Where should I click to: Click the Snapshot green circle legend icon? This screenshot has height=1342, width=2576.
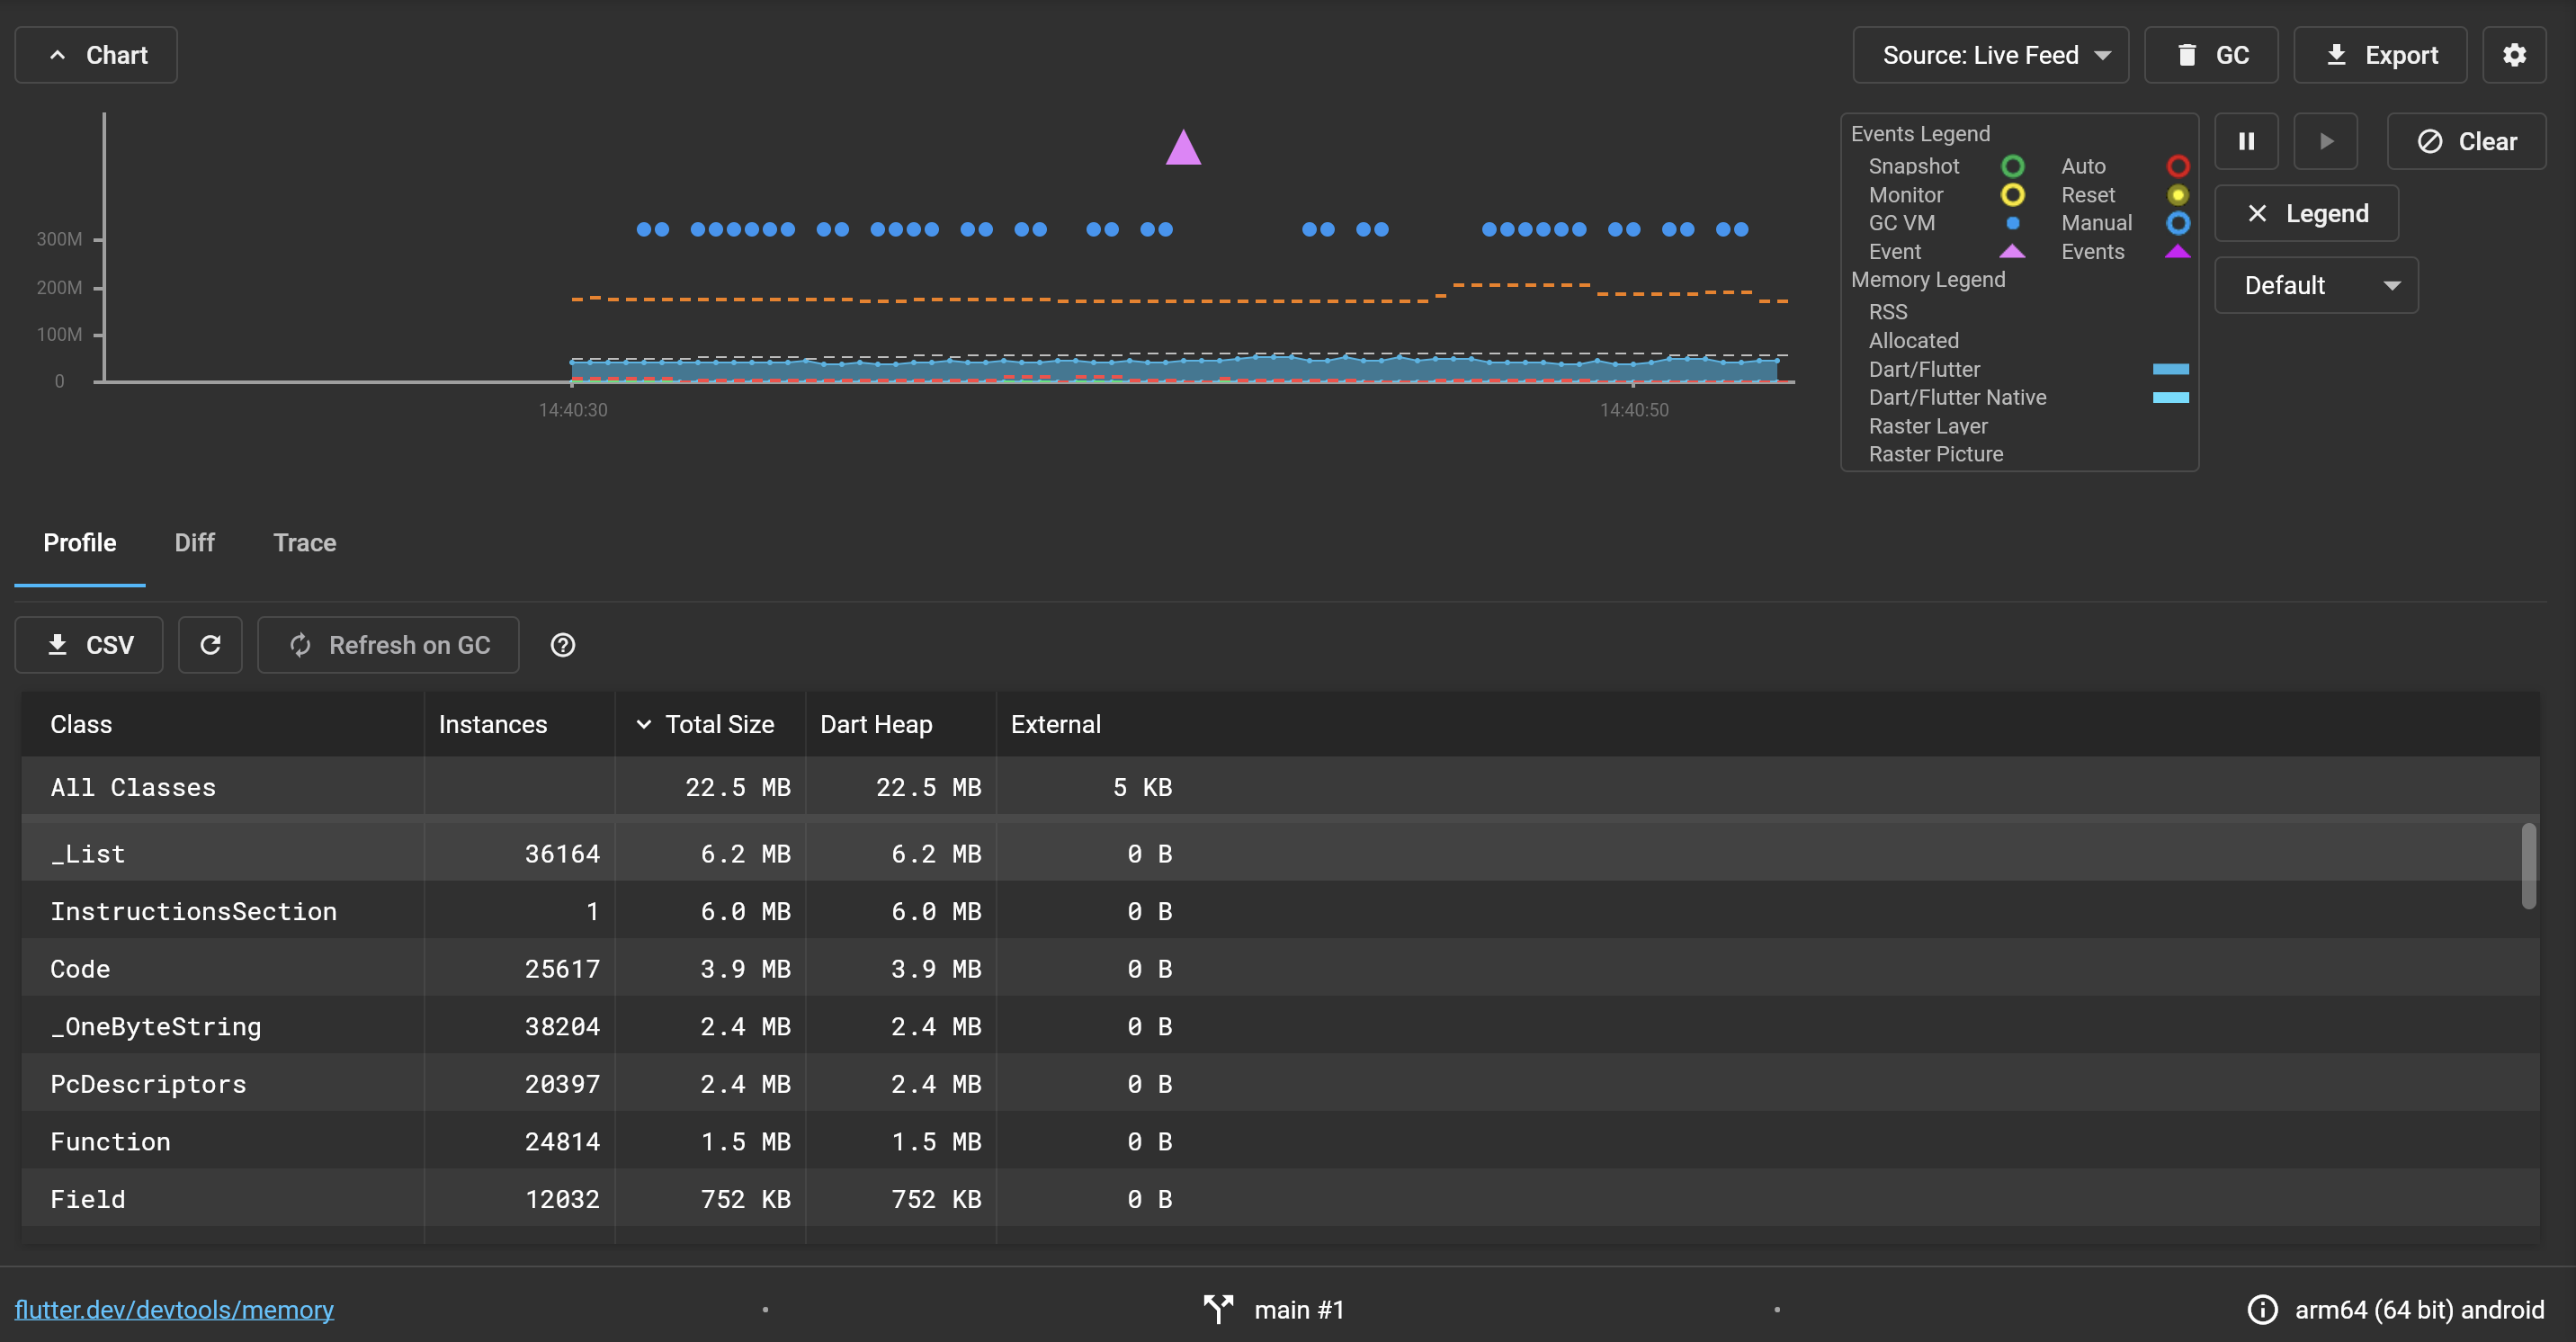coord(2012,166)
